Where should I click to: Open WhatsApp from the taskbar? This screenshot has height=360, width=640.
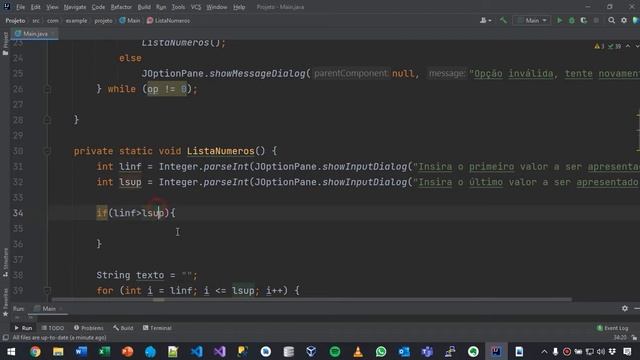click(x=381, y=351)
